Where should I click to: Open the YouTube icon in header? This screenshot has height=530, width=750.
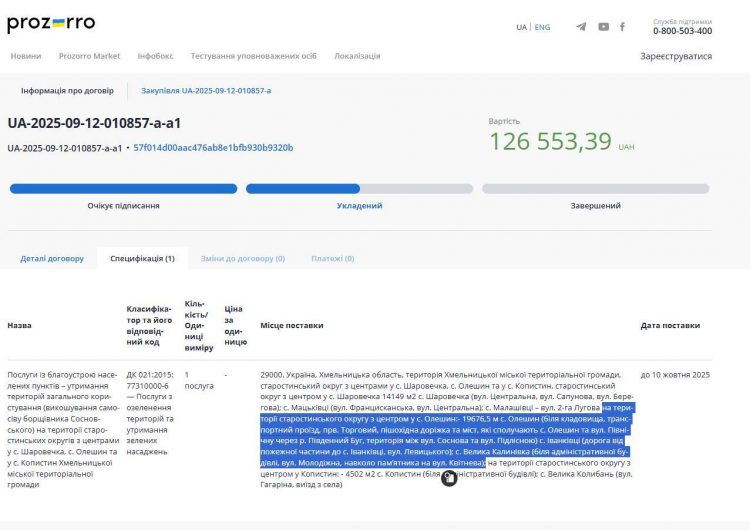[x=603, y=27]
